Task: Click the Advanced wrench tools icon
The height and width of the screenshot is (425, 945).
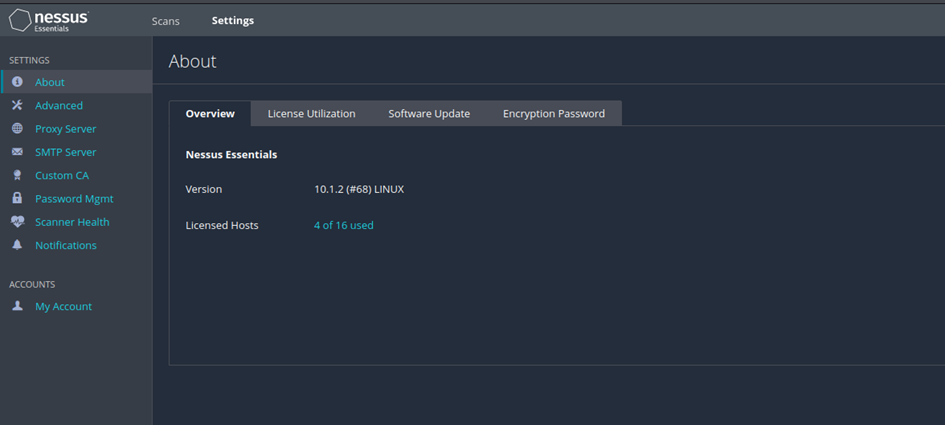Action: click(x=17, y=105)
